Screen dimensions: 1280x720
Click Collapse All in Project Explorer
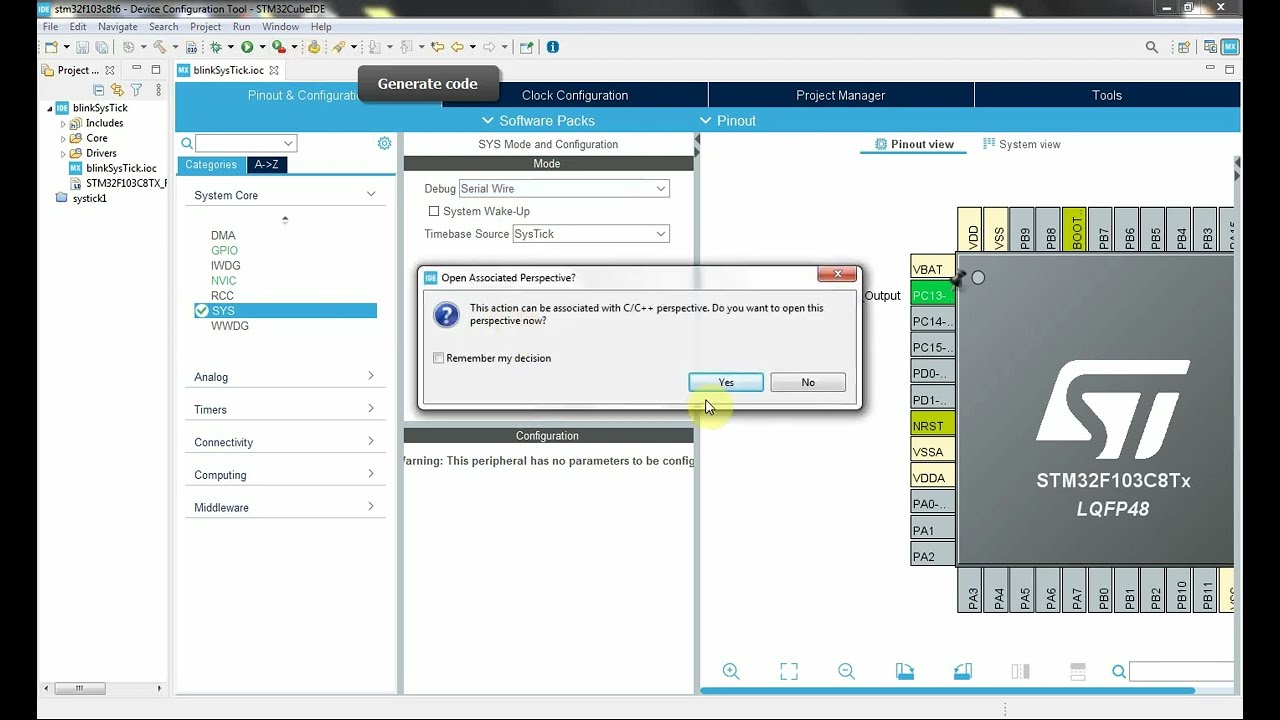[x=99, y=90]
